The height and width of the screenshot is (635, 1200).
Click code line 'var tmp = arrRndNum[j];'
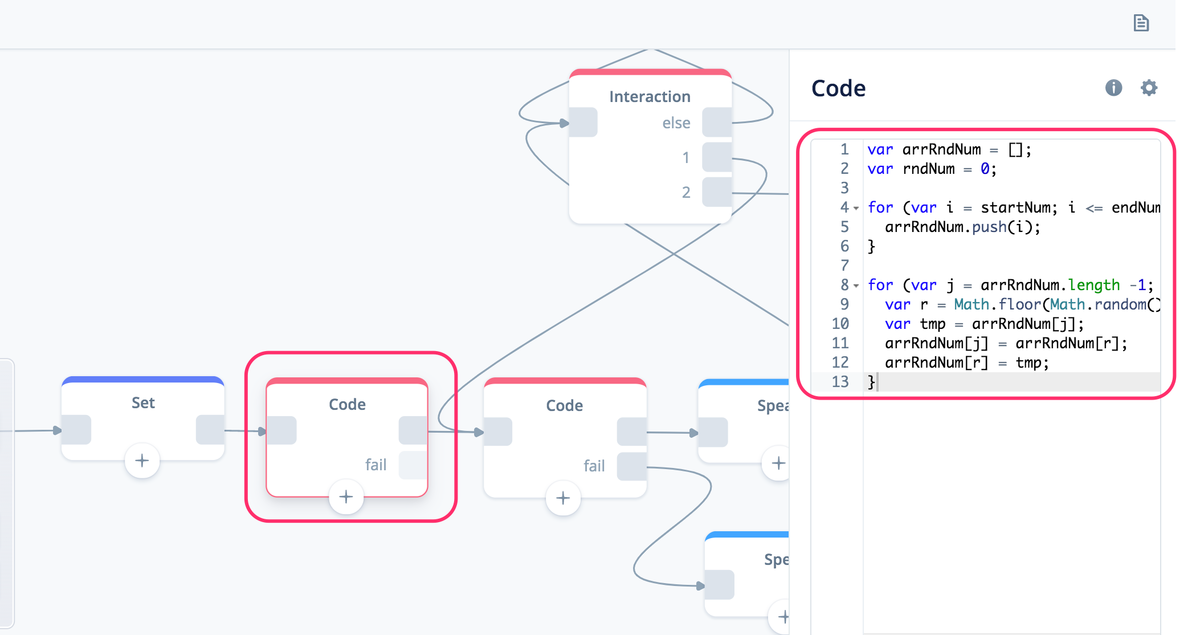pyautogui.click(x=984, y=324)
